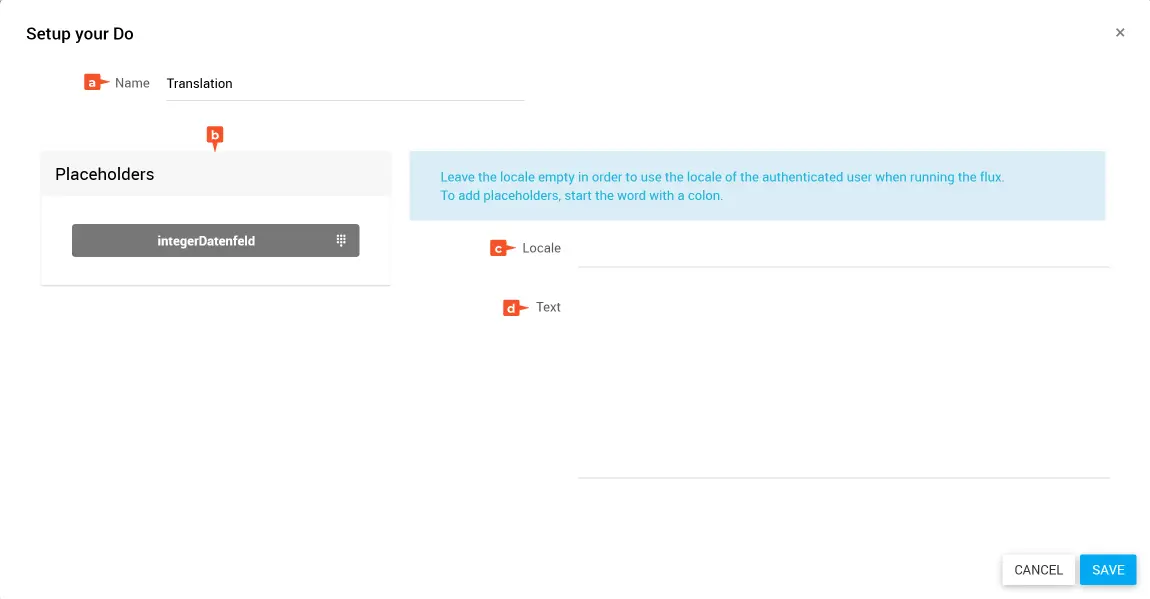Click the Locale label

coord(541,248)
